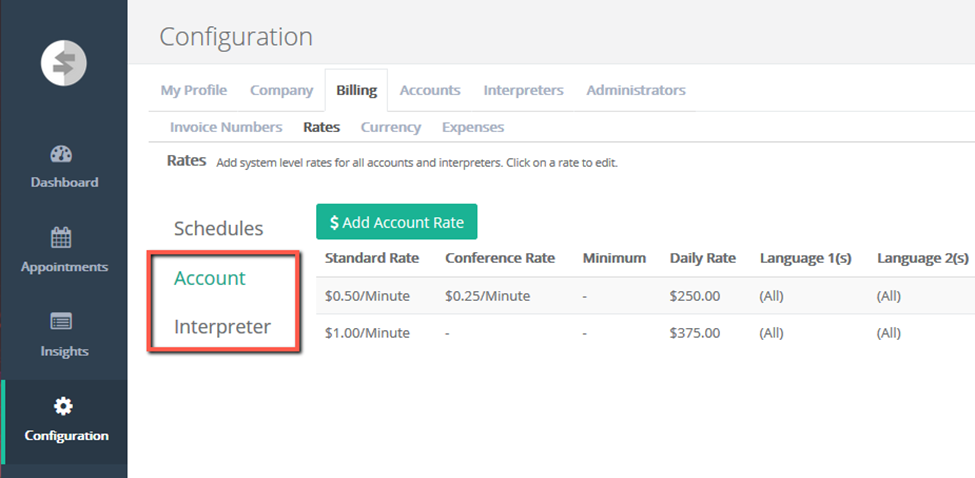Open Dashboard gauge icon
The image size is (975, 478).
coord(63,154)
